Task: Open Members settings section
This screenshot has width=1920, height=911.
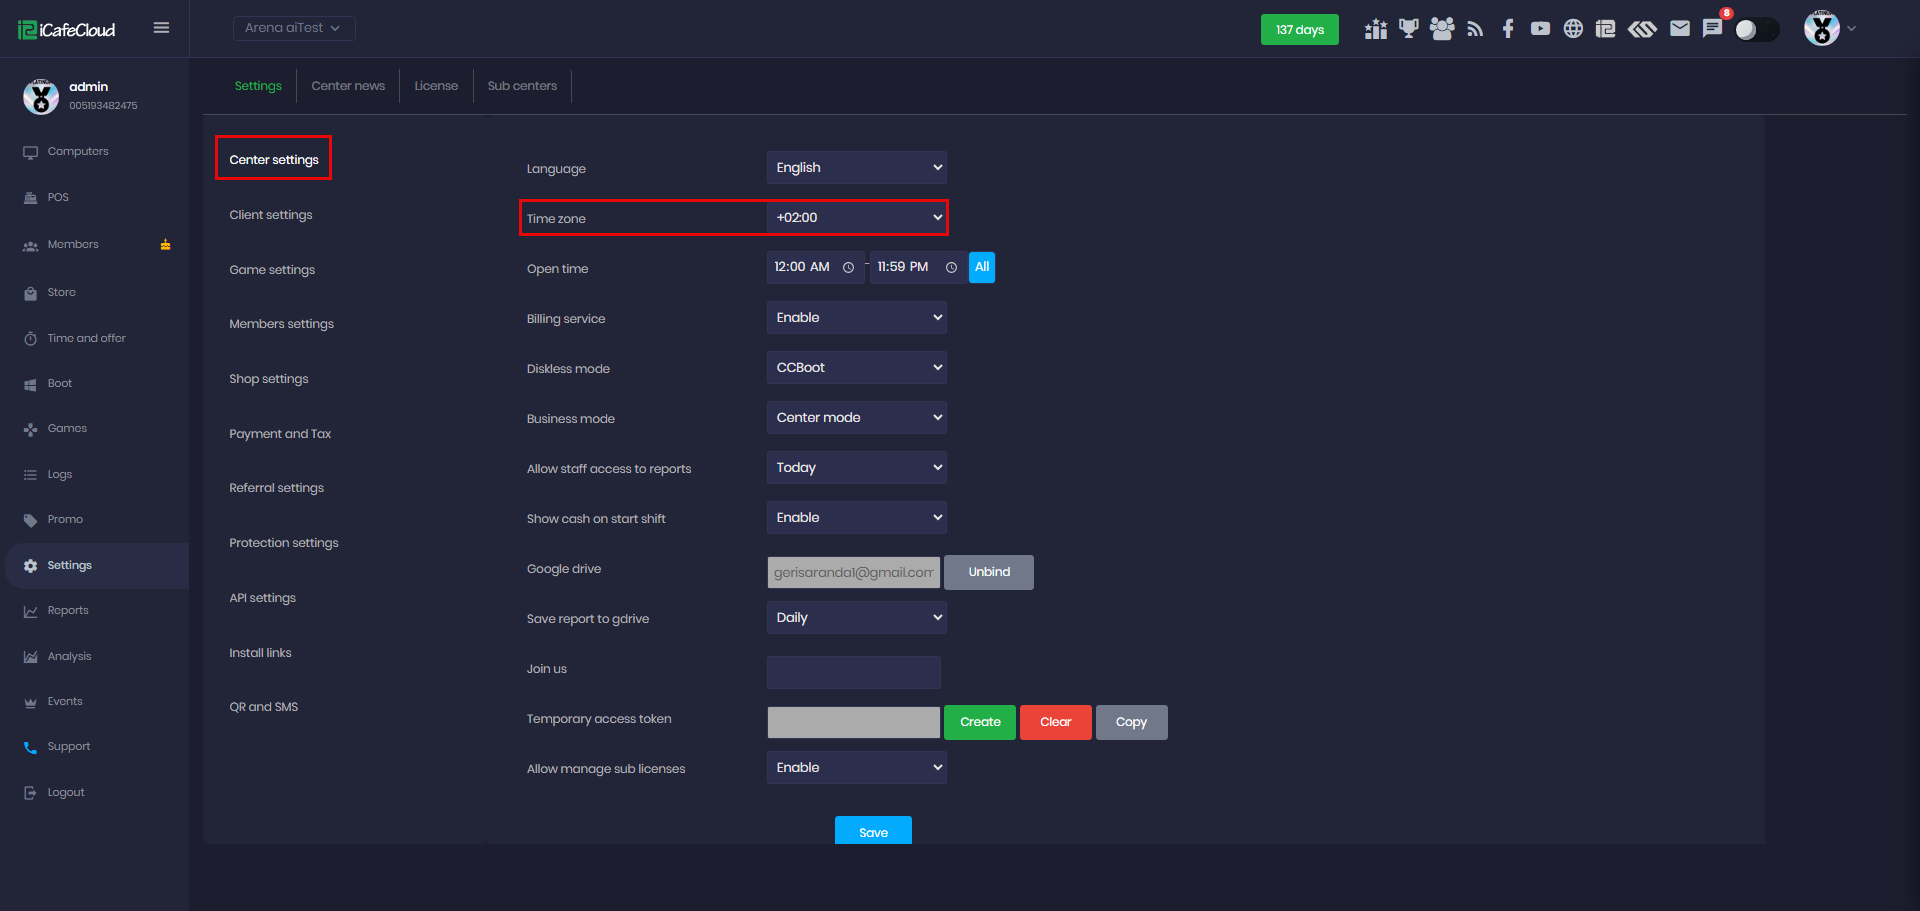Action: (282, 324)
